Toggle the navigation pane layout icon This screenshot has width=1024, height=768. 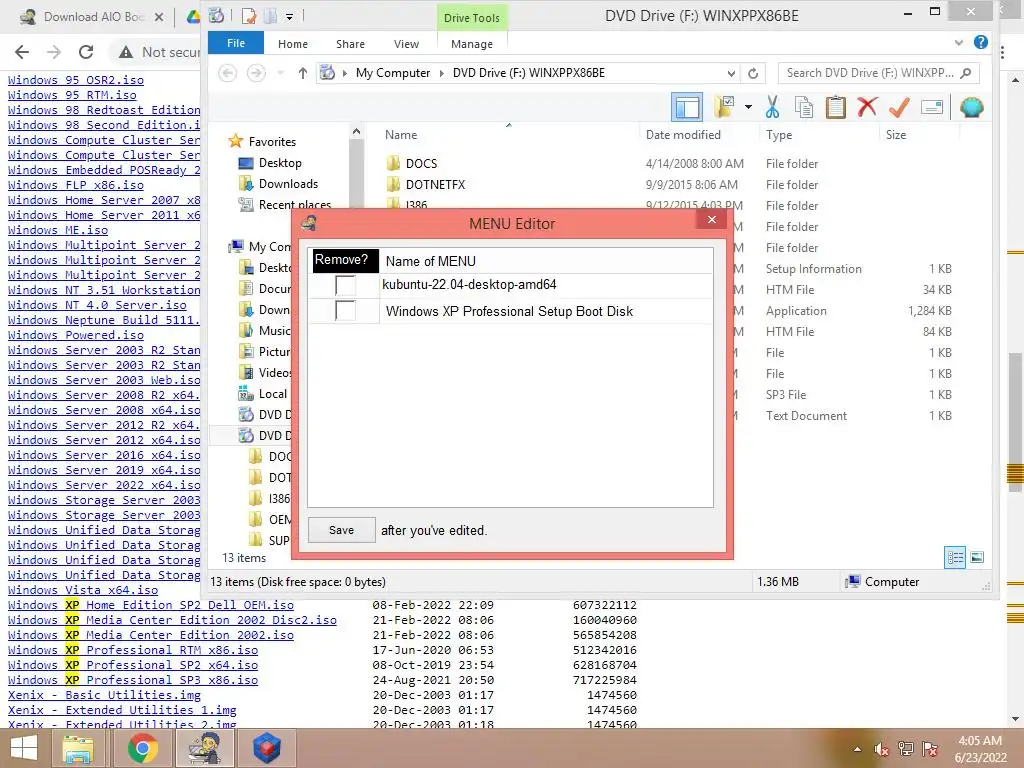(x=687, y=107)
